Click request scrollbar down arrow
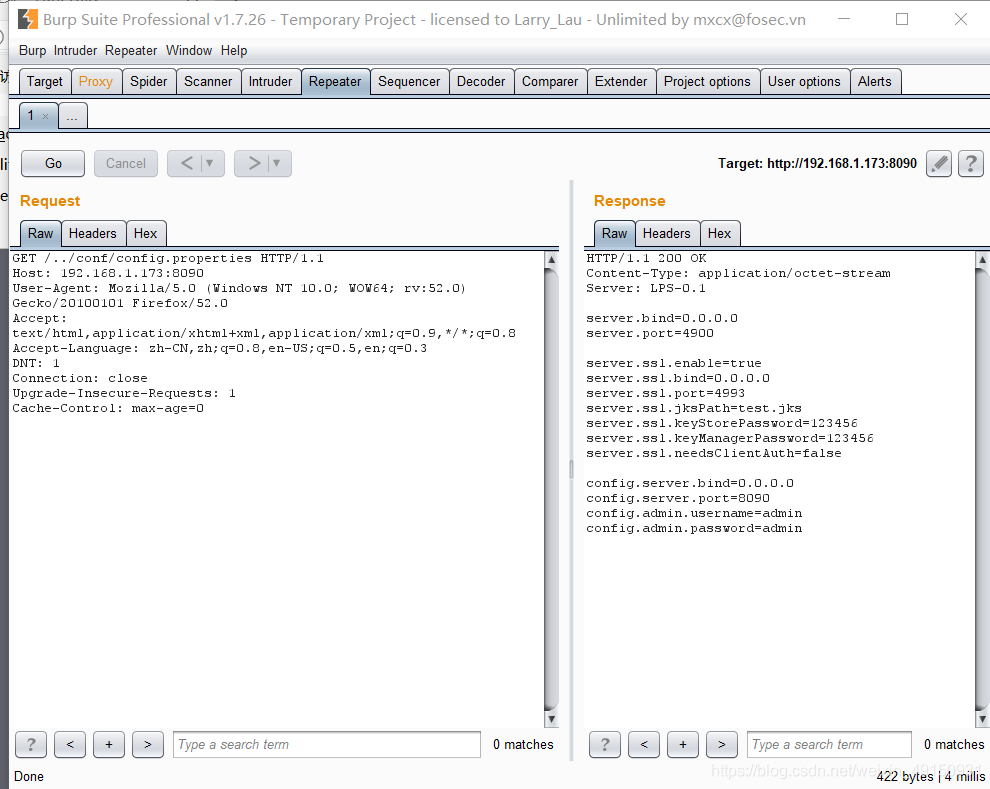 click(x=551, y=719)
